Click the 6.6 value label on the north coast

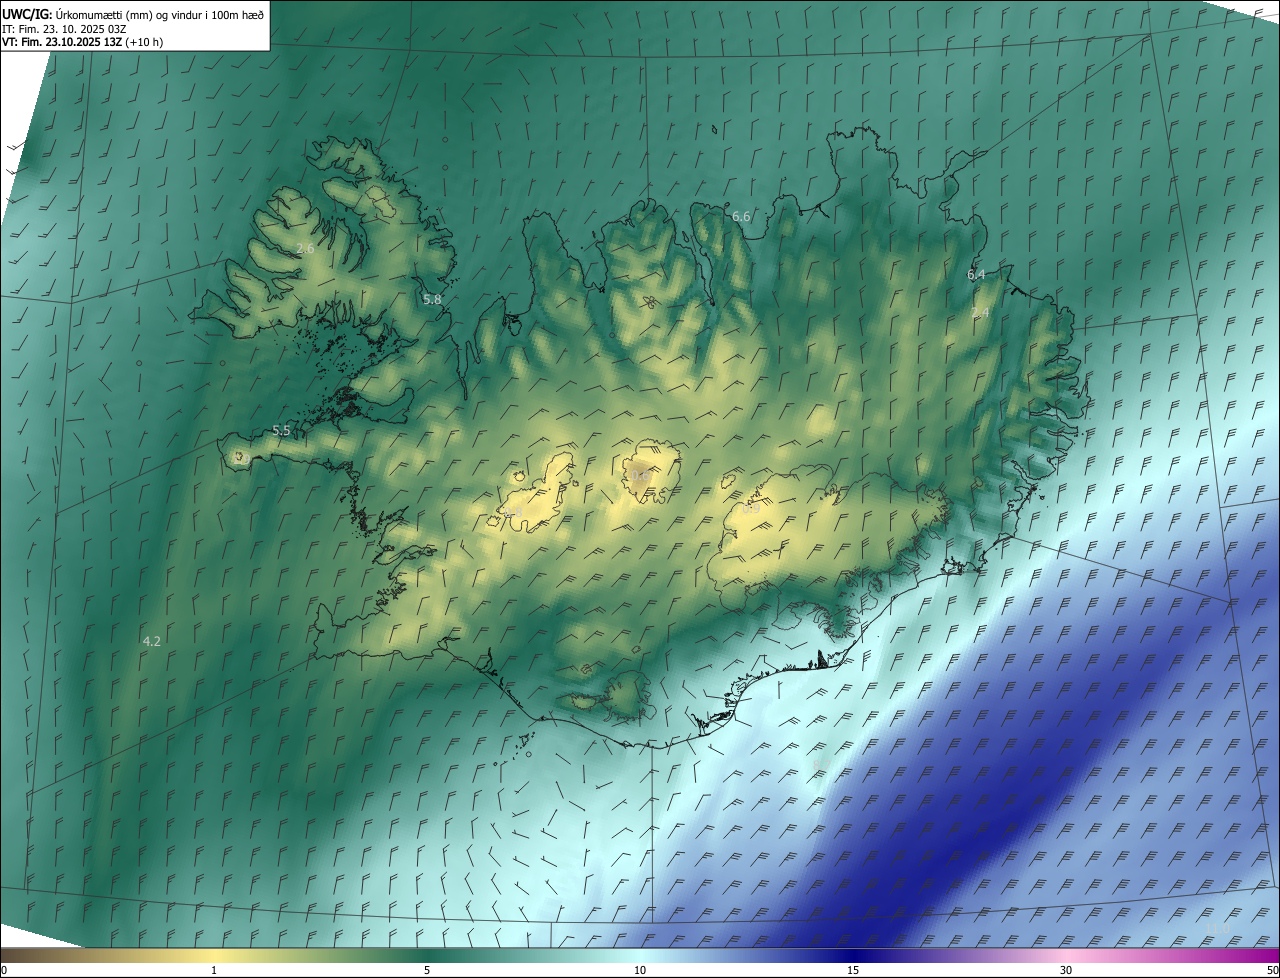(x=741, y=216)
